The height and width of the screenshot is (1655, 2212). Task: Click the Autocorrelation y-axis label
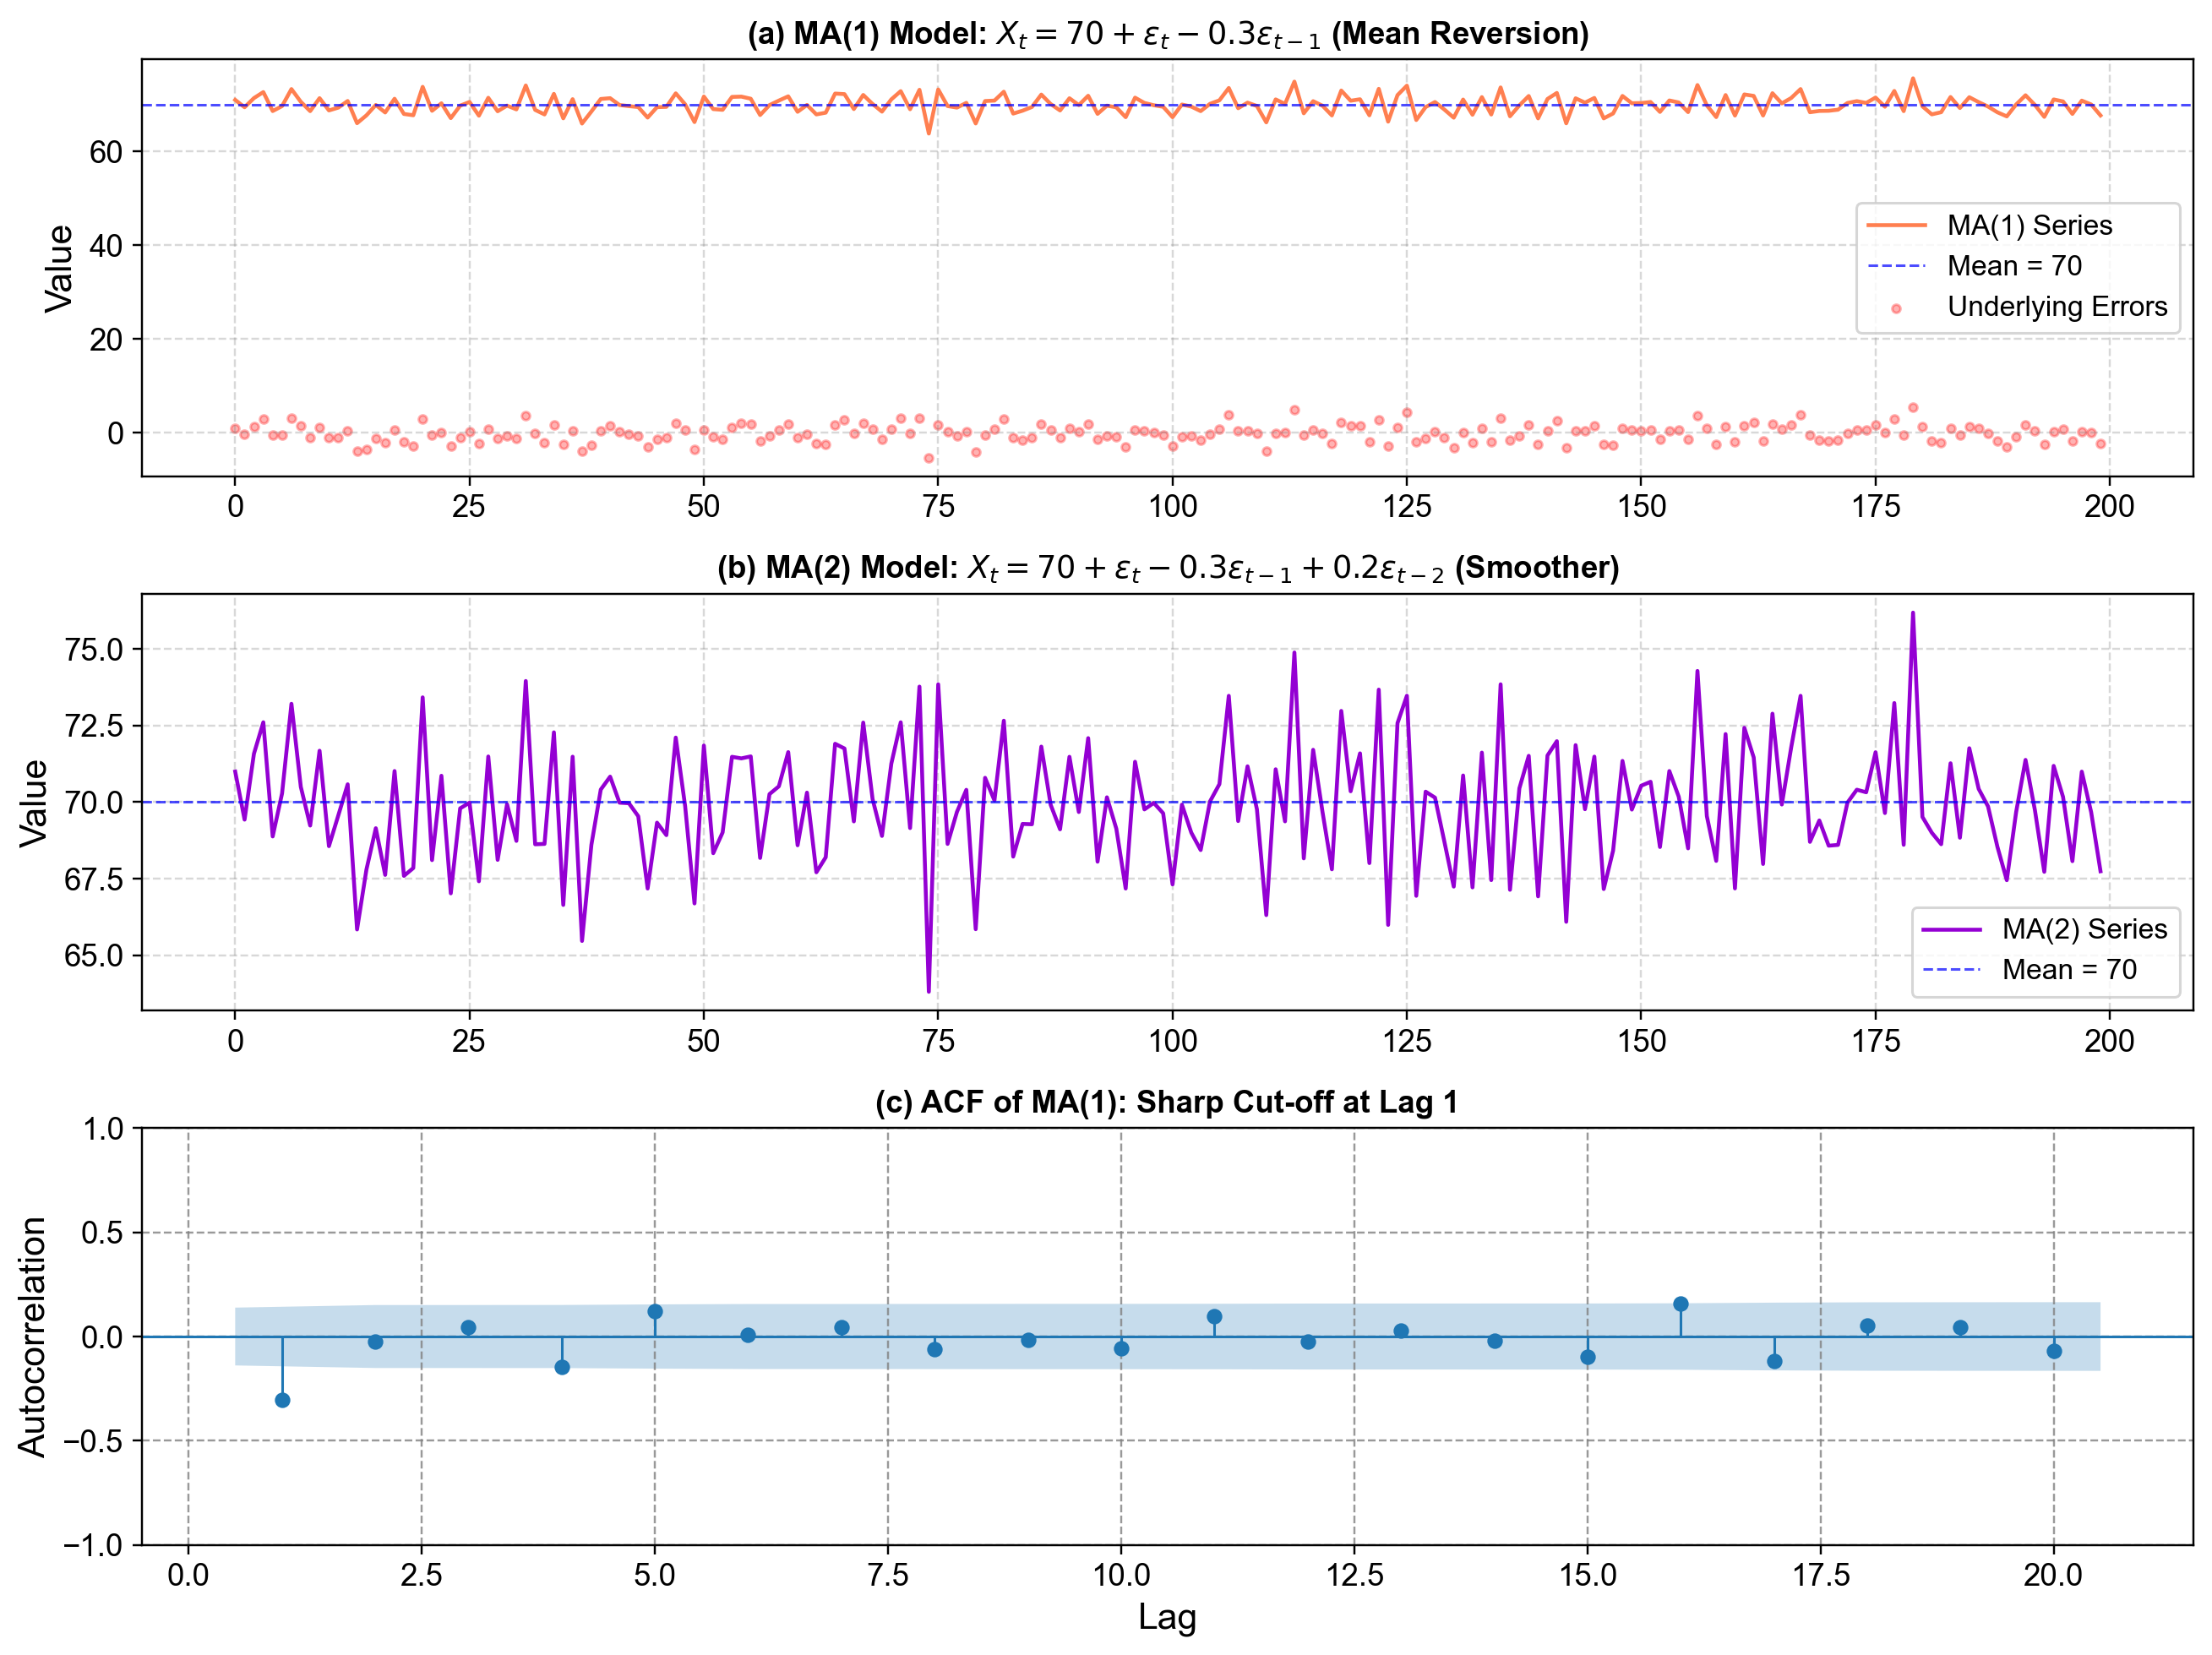pyautogui.click(x=33, y=1337)
